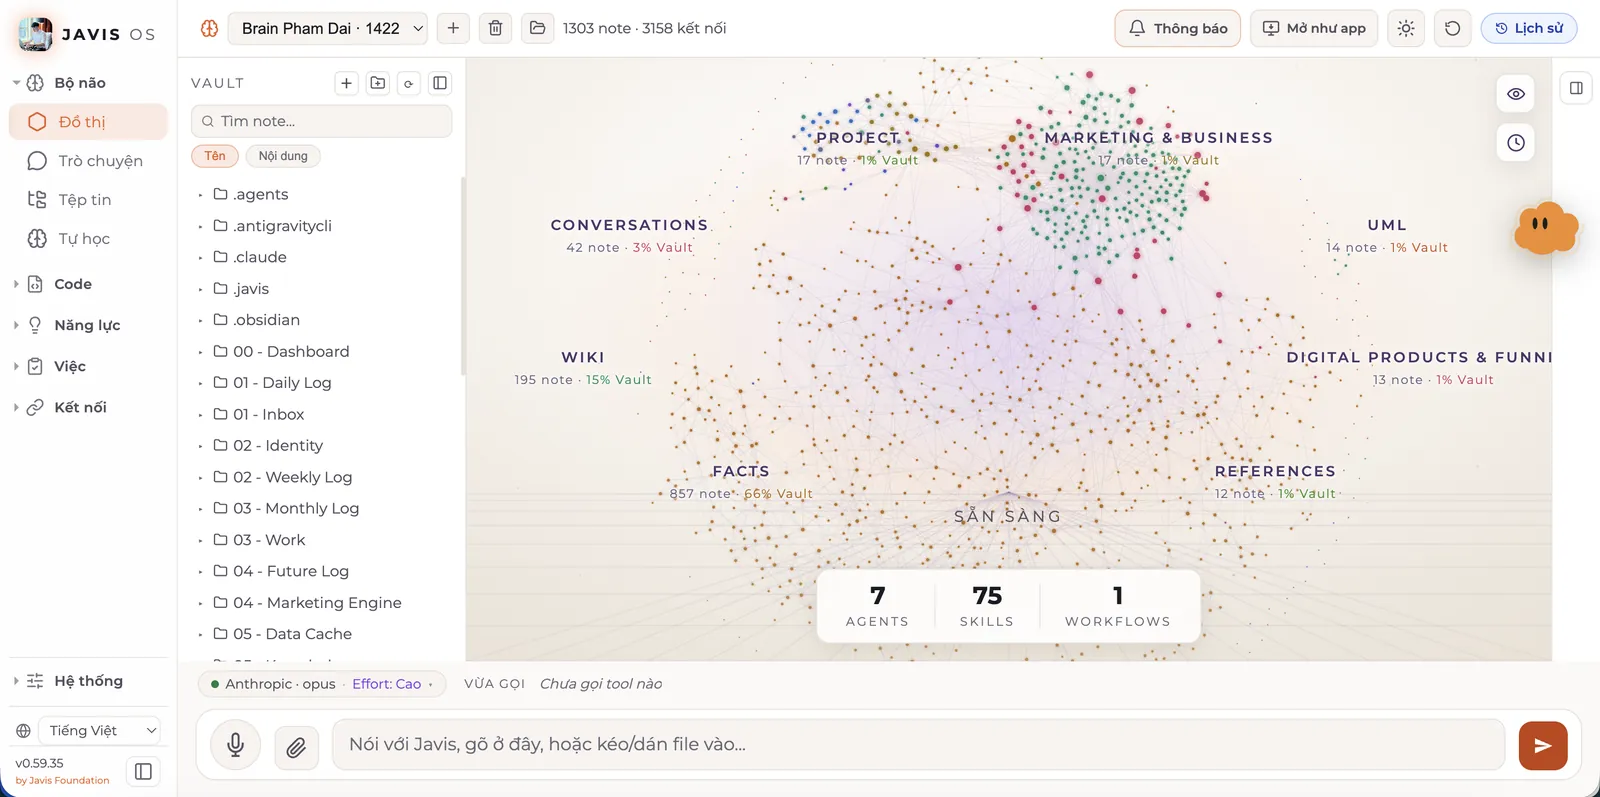Image resolution: width=1600 pixels, height=797 pixels.
Task: Click the paperclip attach file icon
Action: pyautogui.click(x=296, y=746)
